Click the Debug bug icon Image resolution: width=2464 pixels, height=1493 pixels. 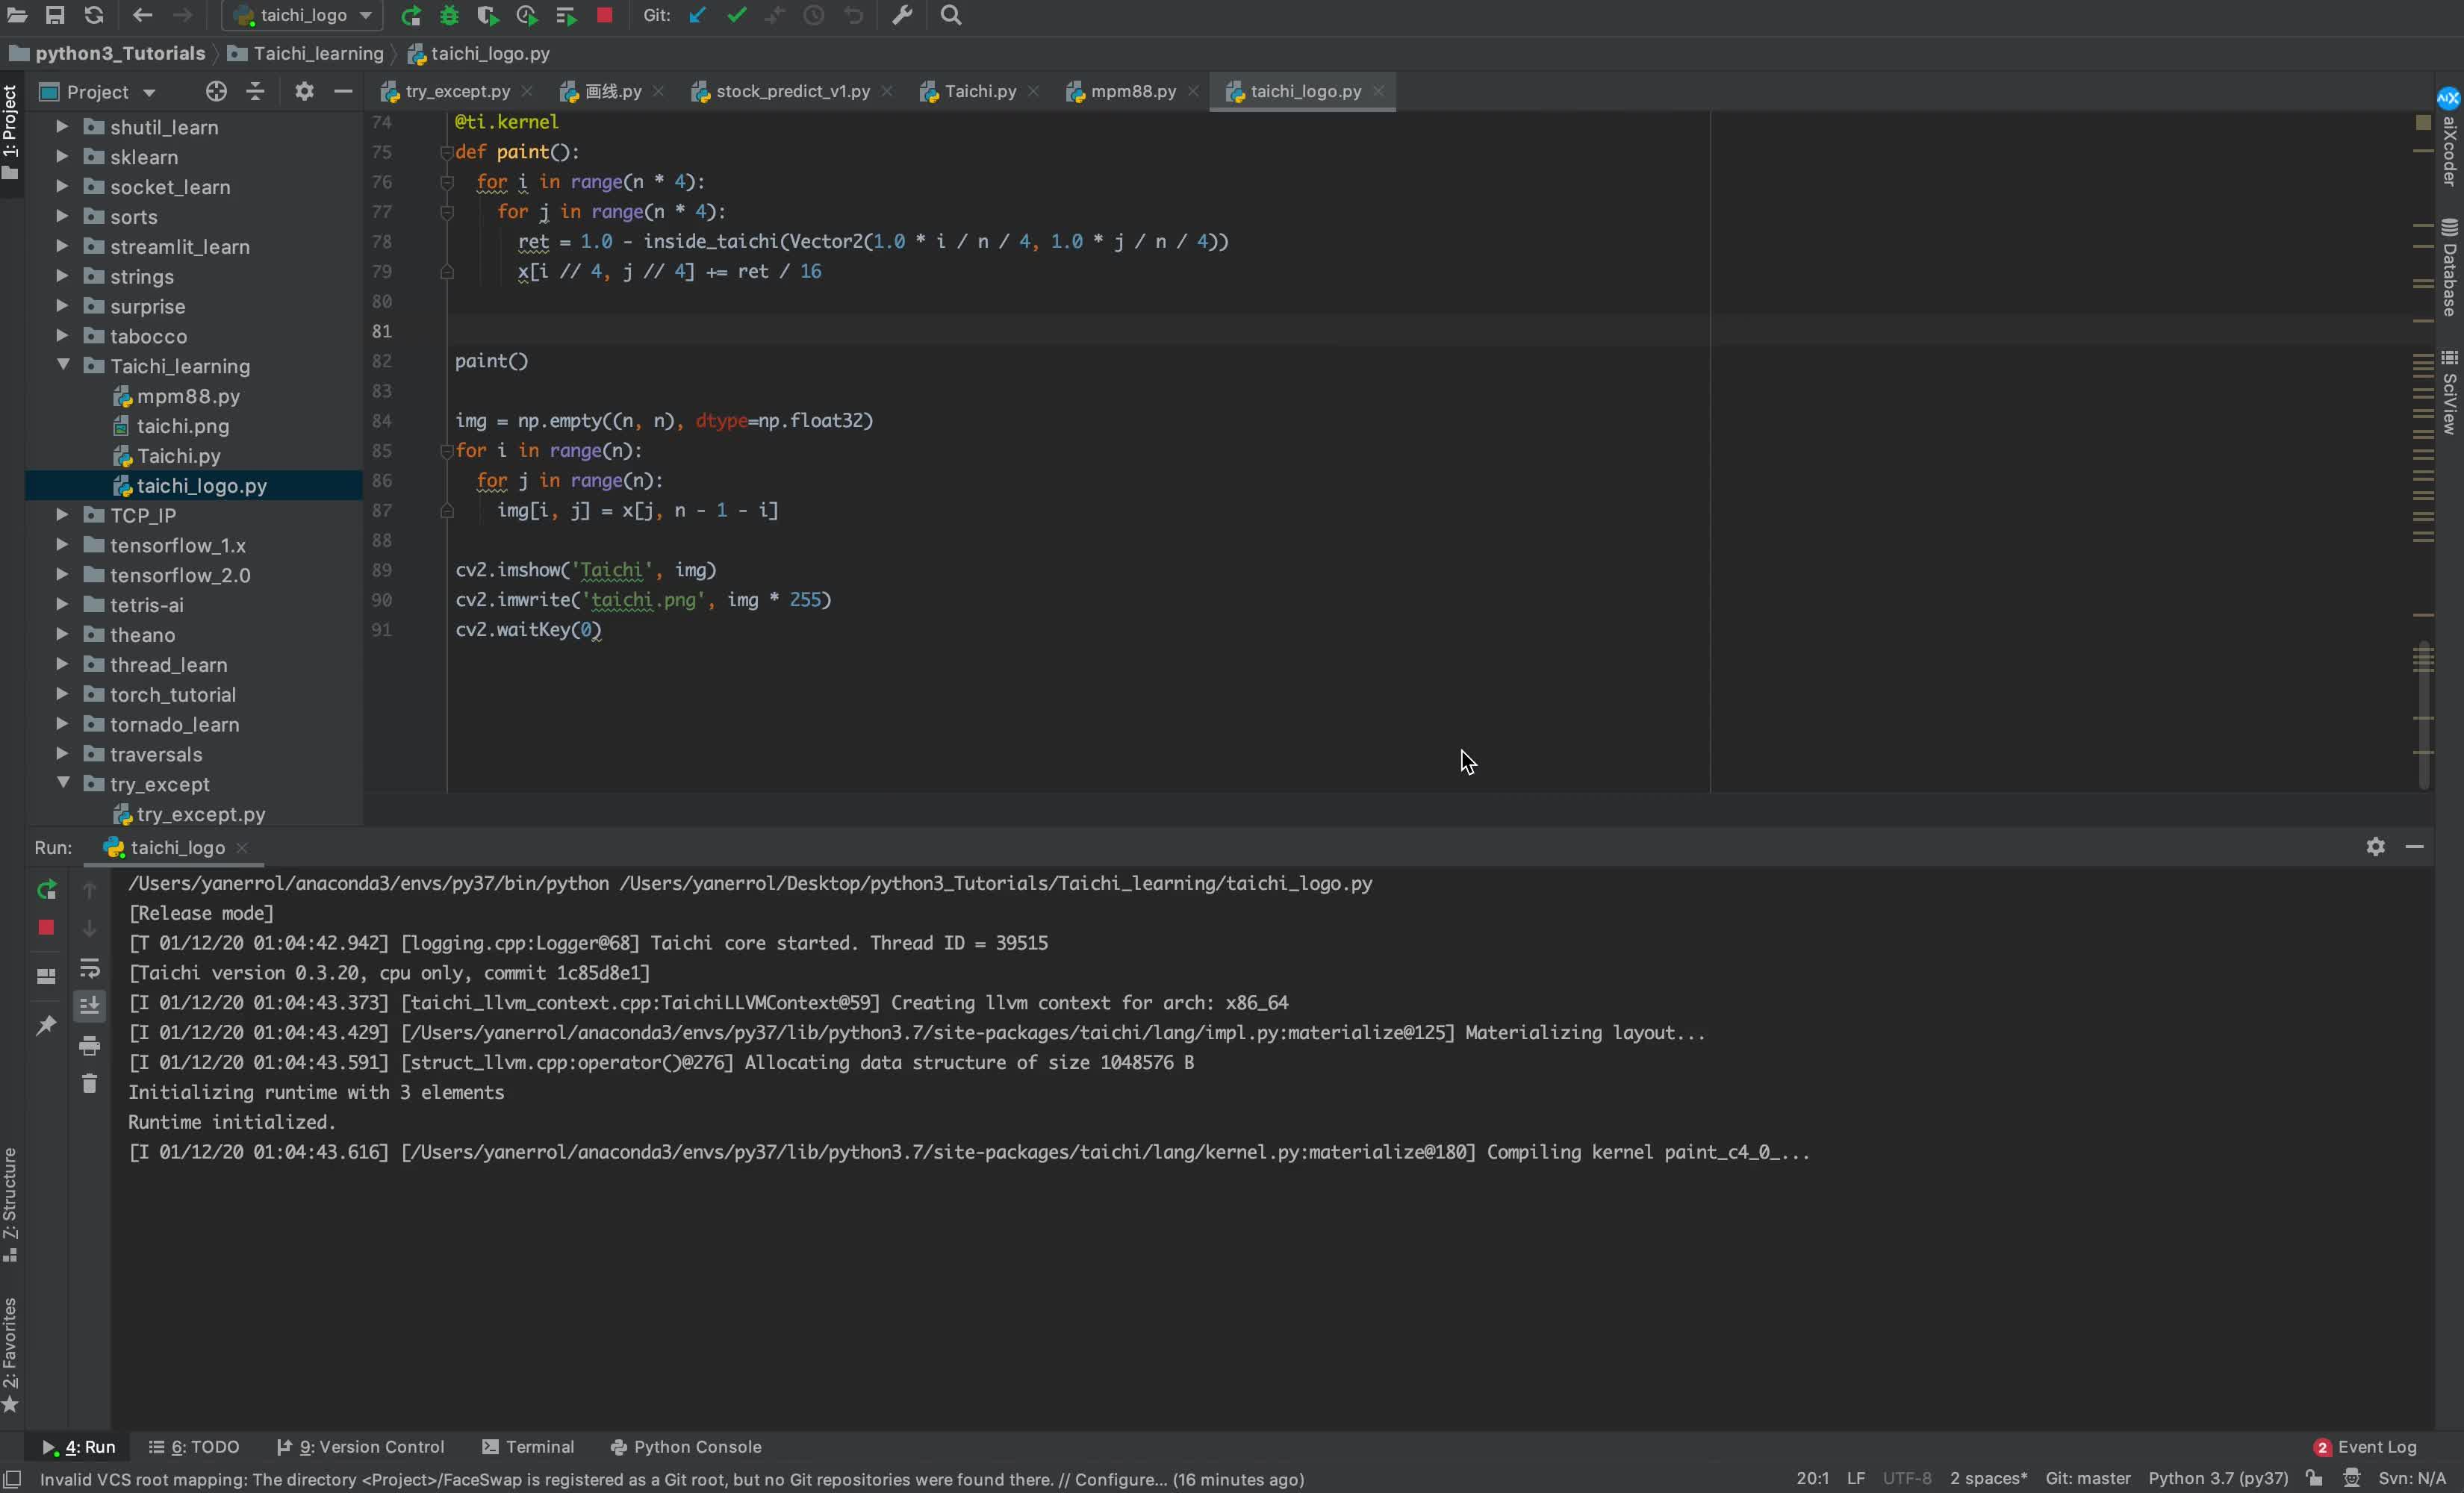click(x=449, y=16)
